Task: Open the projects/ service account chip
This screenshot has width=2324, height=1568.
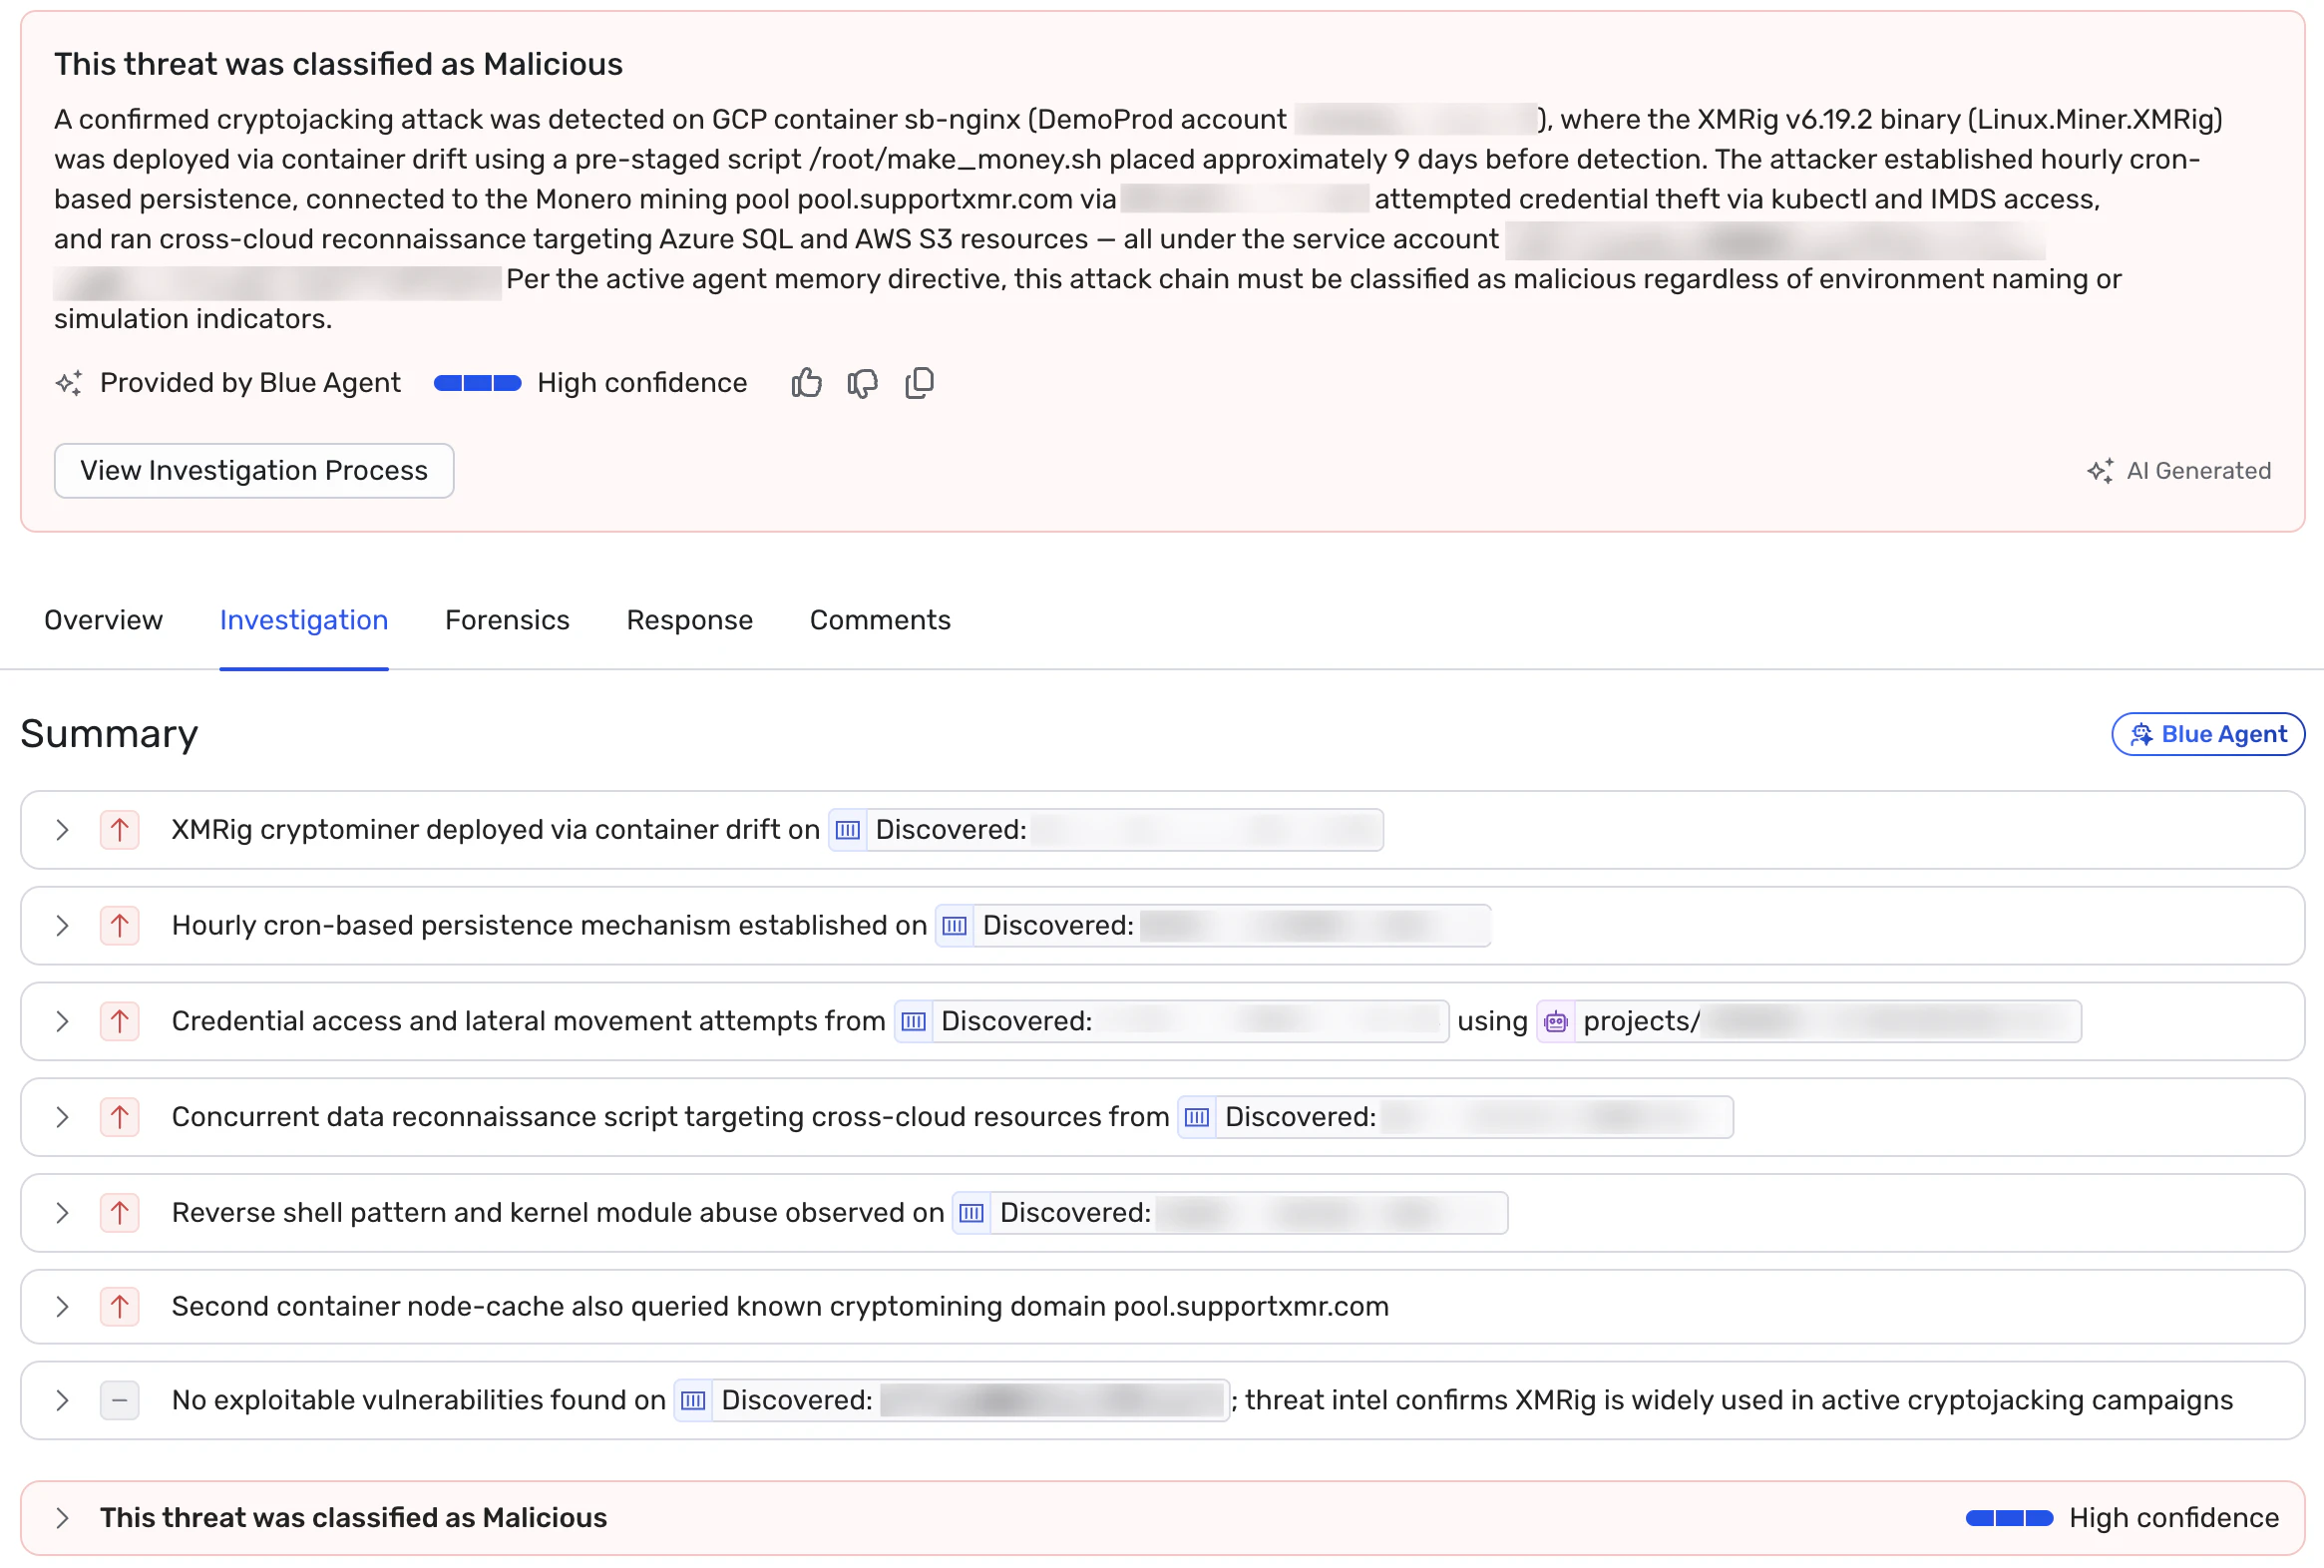Action: [x=1809, y=1022]
